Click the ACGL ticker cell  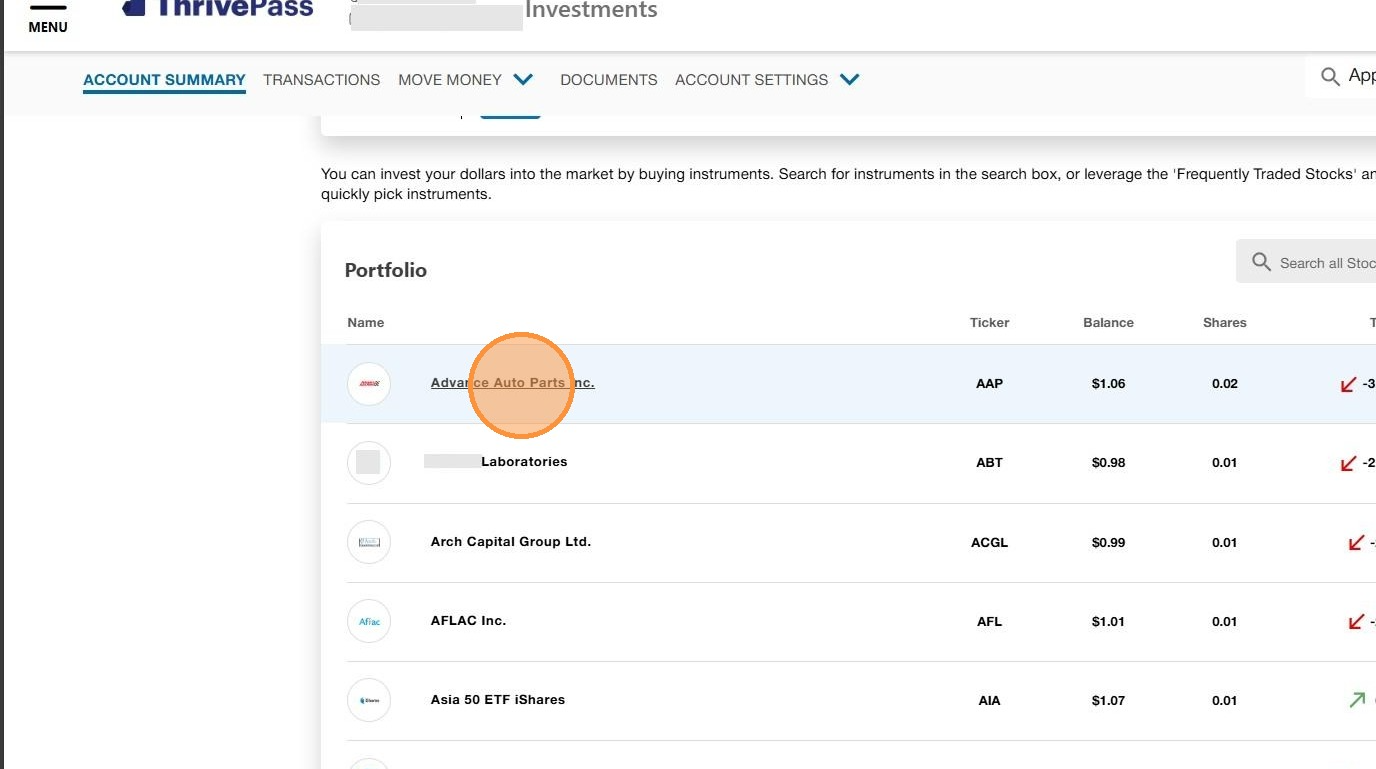[x=989, y=543]
